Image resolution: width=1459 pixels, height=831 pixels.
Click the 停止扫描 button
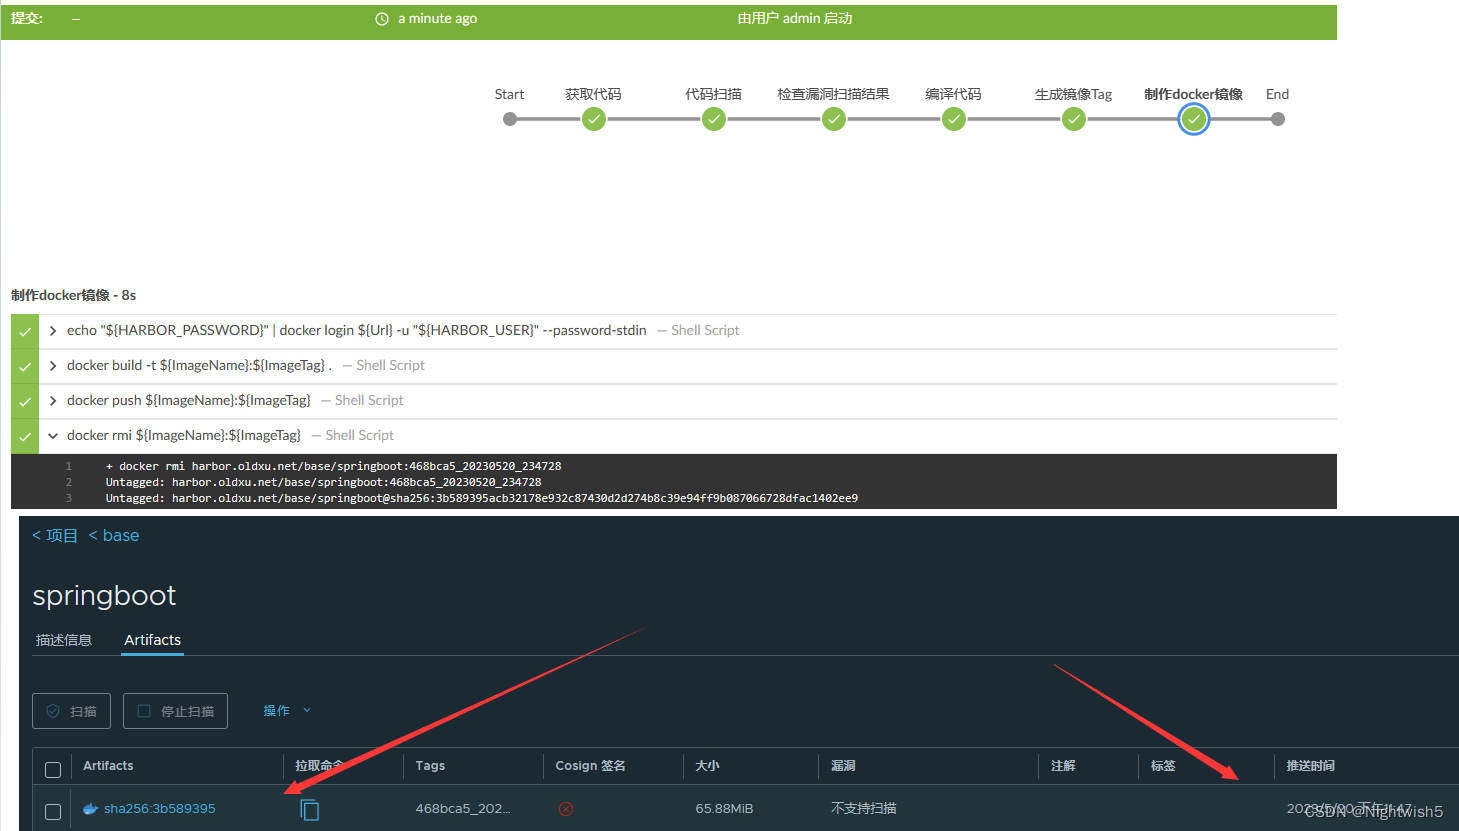pos(175,711)
